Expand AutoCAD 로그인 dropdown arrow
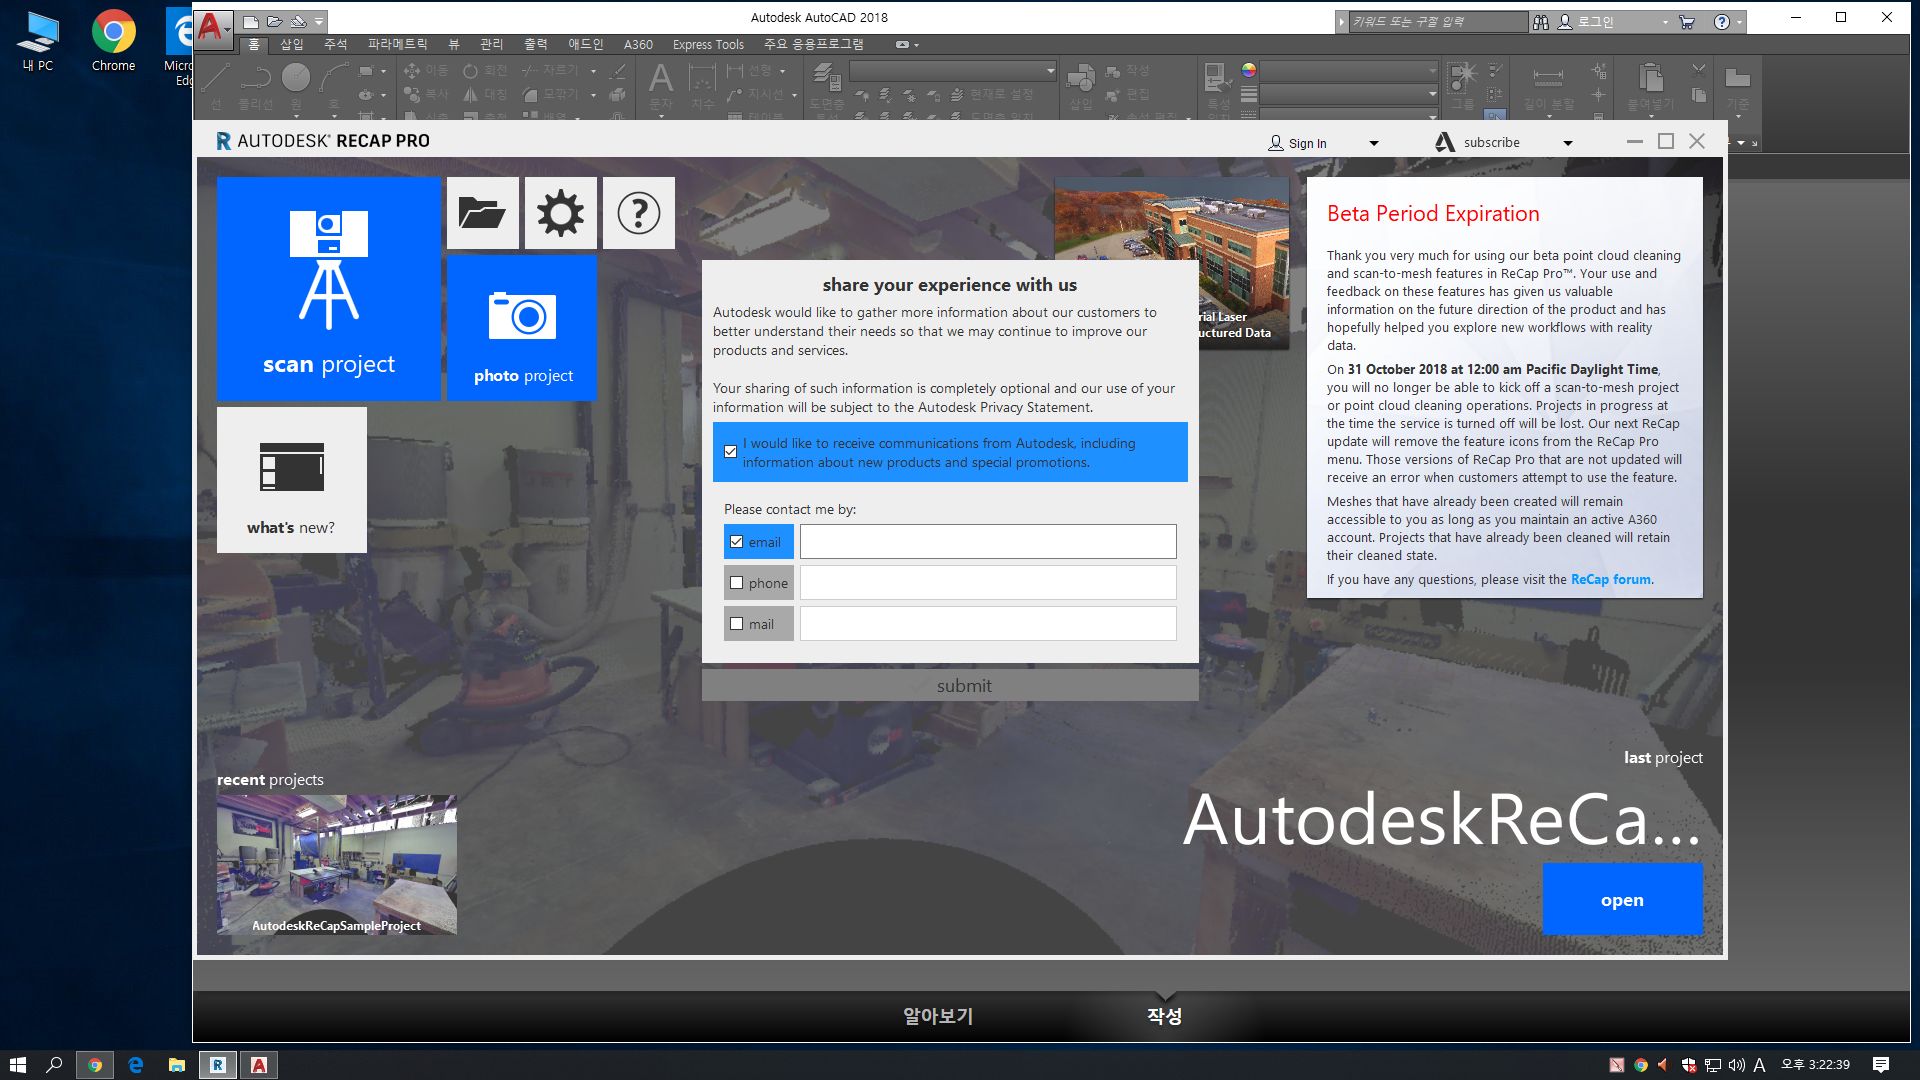This screenshot has width=1920, height=1080. 1665,22
